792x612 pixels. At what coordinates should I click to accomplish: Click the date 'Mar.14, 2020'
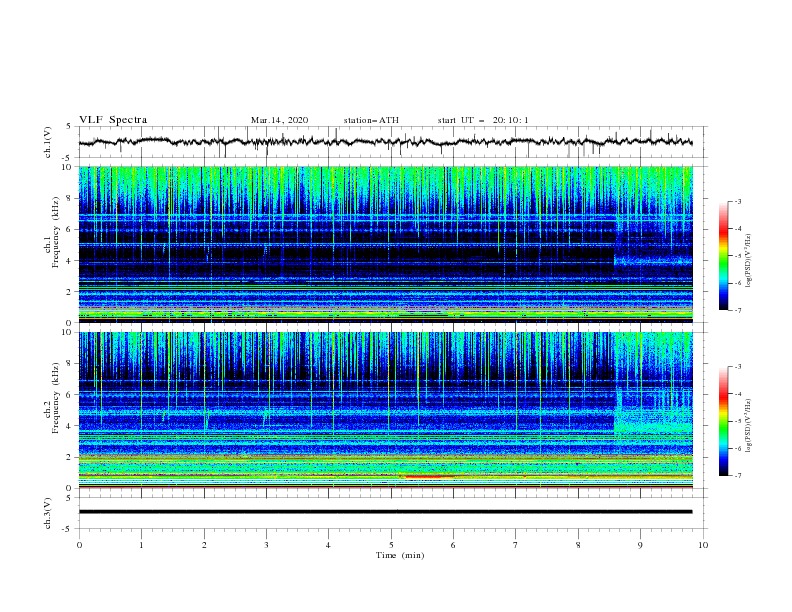(x=279, y=120)
